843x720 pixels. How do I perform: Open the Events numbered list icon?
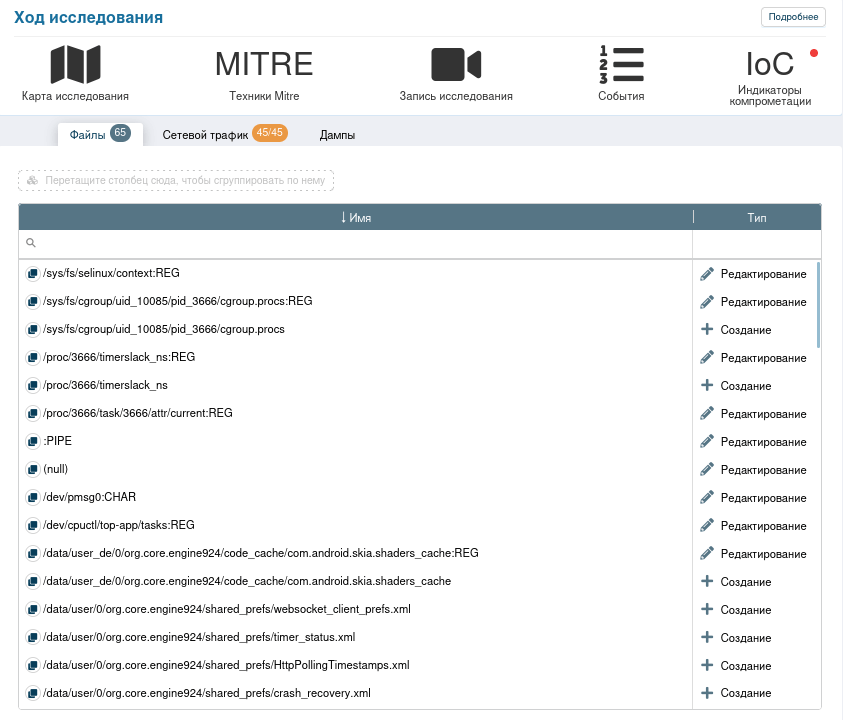621,65
